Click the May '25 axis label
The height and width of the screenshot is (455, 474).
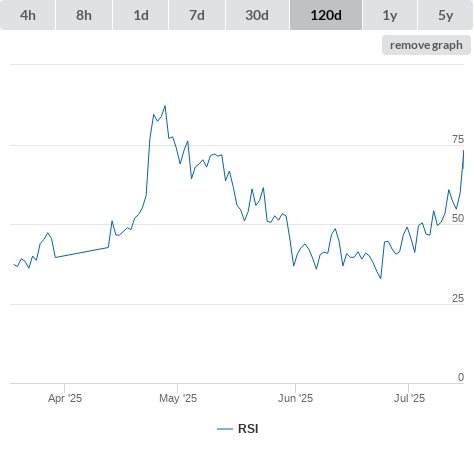pyautogui.click(x=178, y=398)
